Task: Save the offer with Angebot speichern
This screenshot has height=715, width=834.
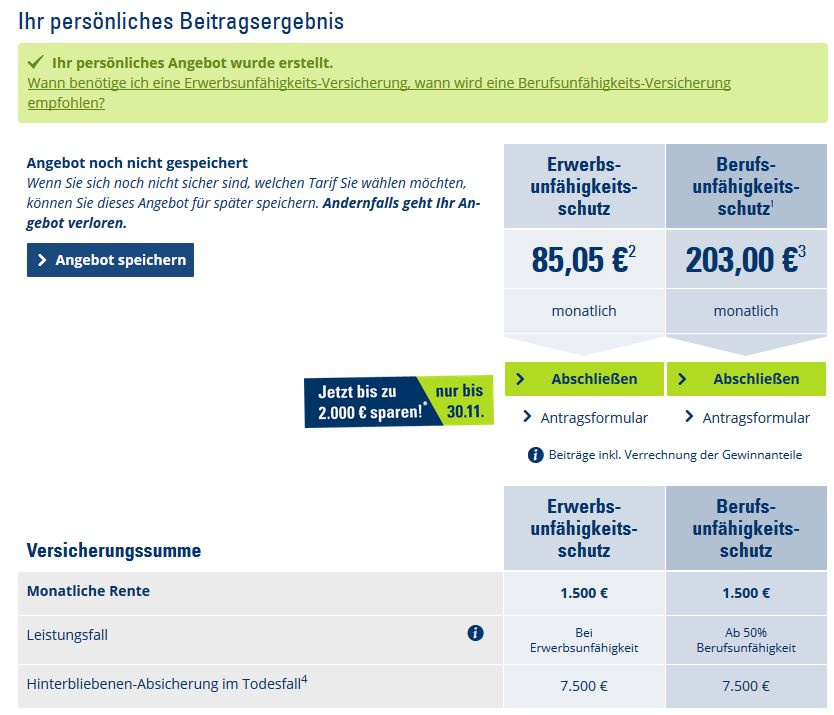Action: tap(110, 260)
